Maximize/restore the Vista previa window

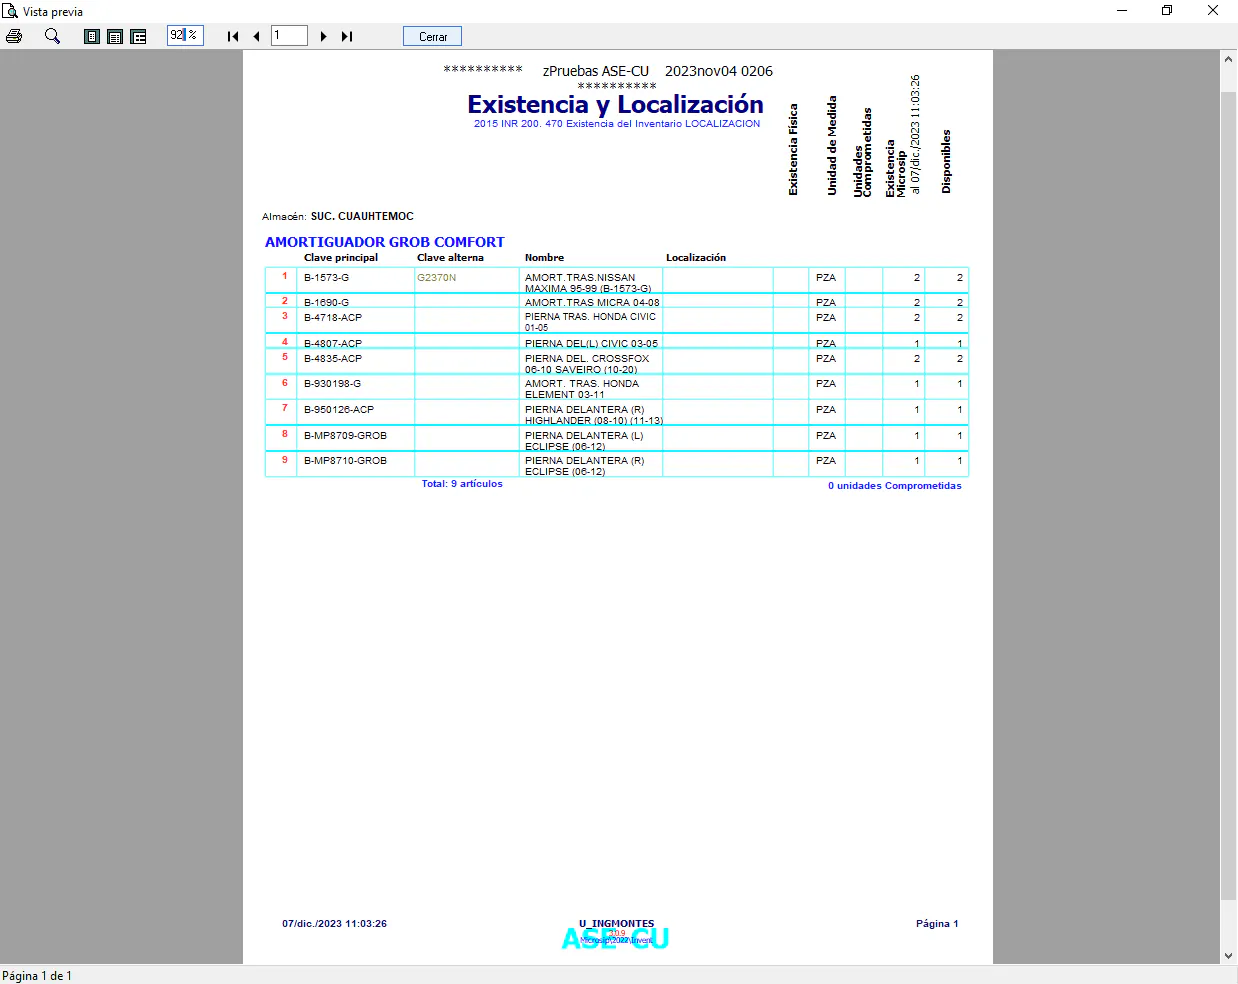pyautogui.click(x=1167, y=11)
